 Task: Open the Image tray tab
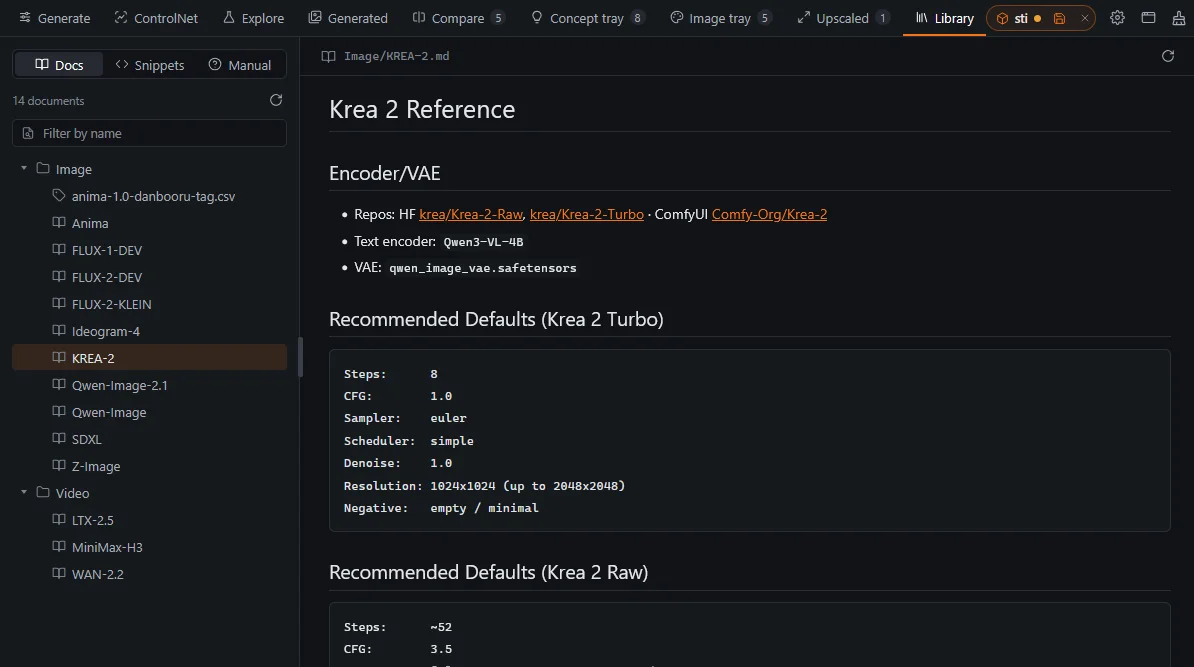tap(720, 18)
